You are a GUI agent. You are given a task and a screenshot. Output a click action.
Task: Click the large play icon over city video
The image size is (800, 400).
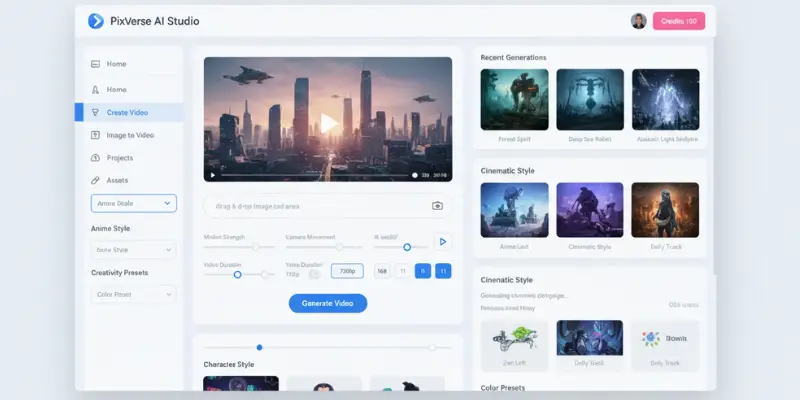(x=328, y=123)
